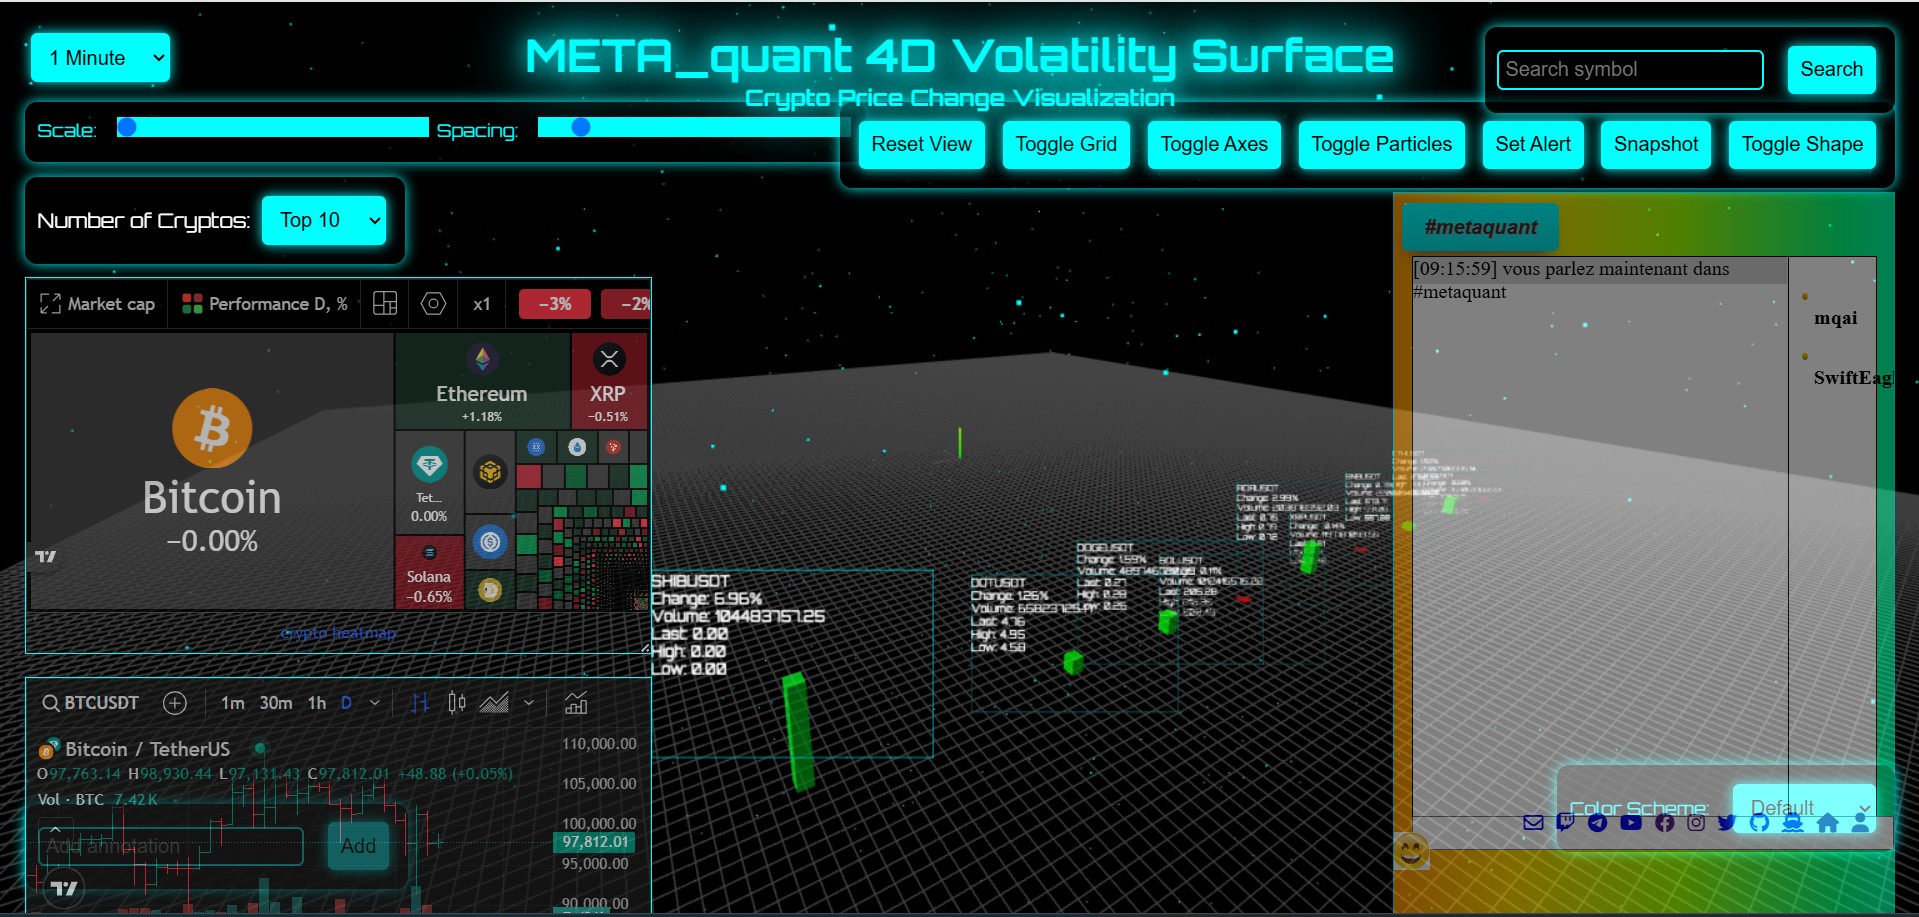Expand the chart style chevron
The image size is (1919, 917).
[x=529, y=703]
